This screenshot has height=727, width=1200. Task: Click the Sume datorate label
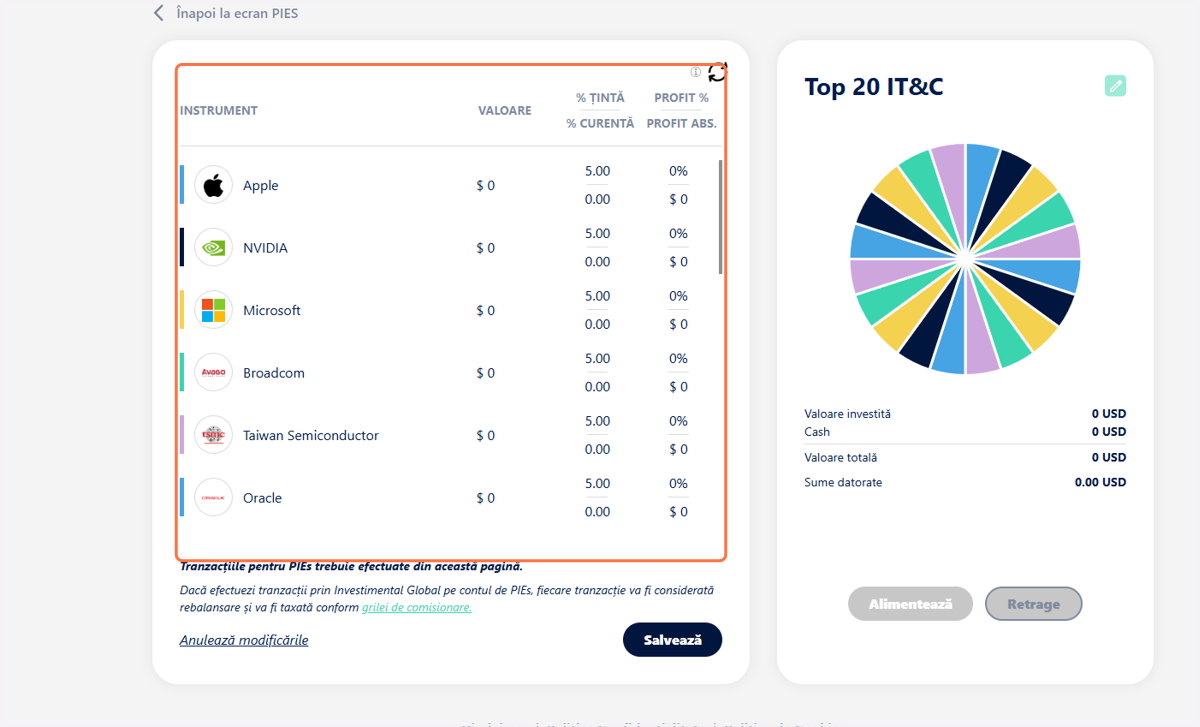843,482
